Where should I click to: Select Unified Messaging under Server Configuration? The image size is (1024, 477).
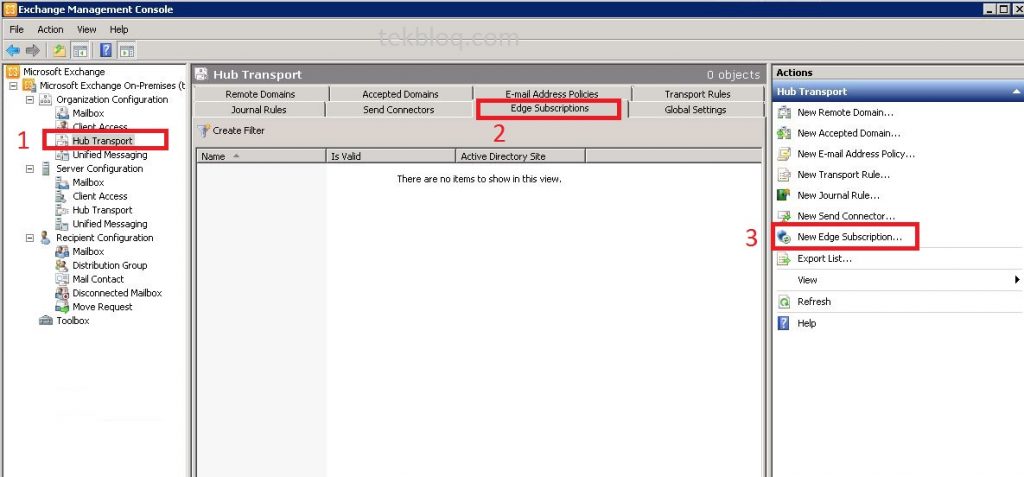[110, 223]
